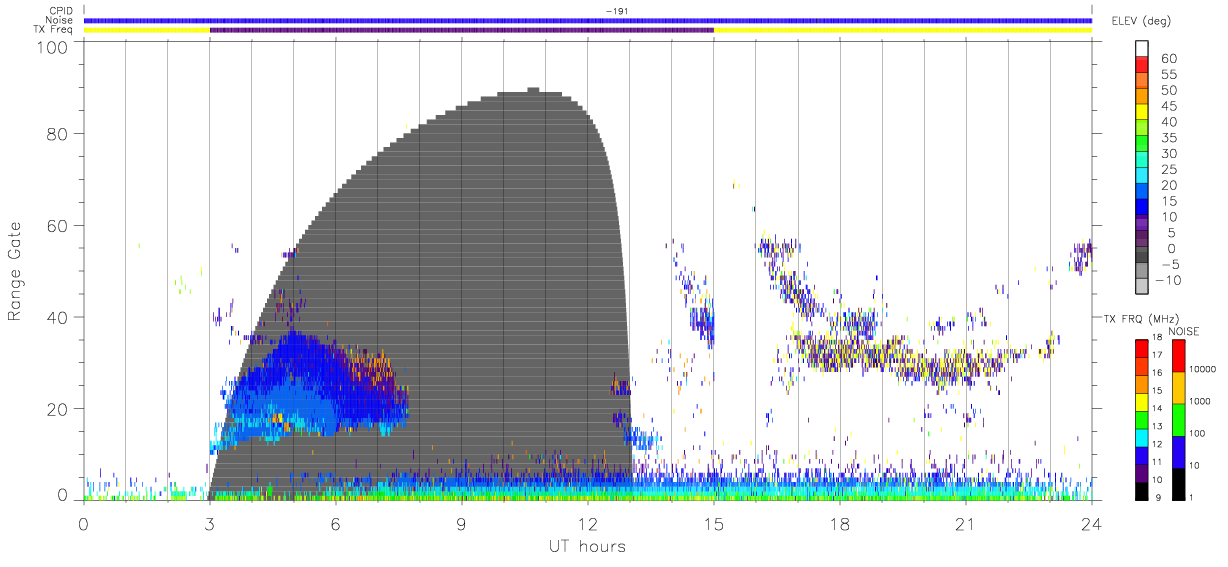Click the 15 tick on the UT hours axis
This screenshot has width=1228, height=567.
pos(714,523)
